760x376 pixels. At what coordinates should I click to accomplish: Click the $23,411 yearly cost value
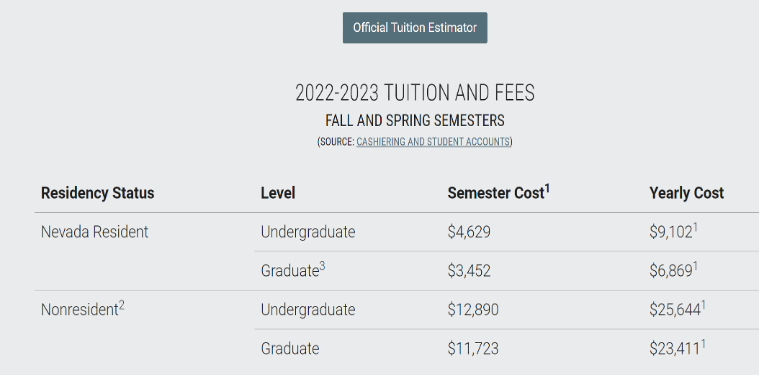675,348
